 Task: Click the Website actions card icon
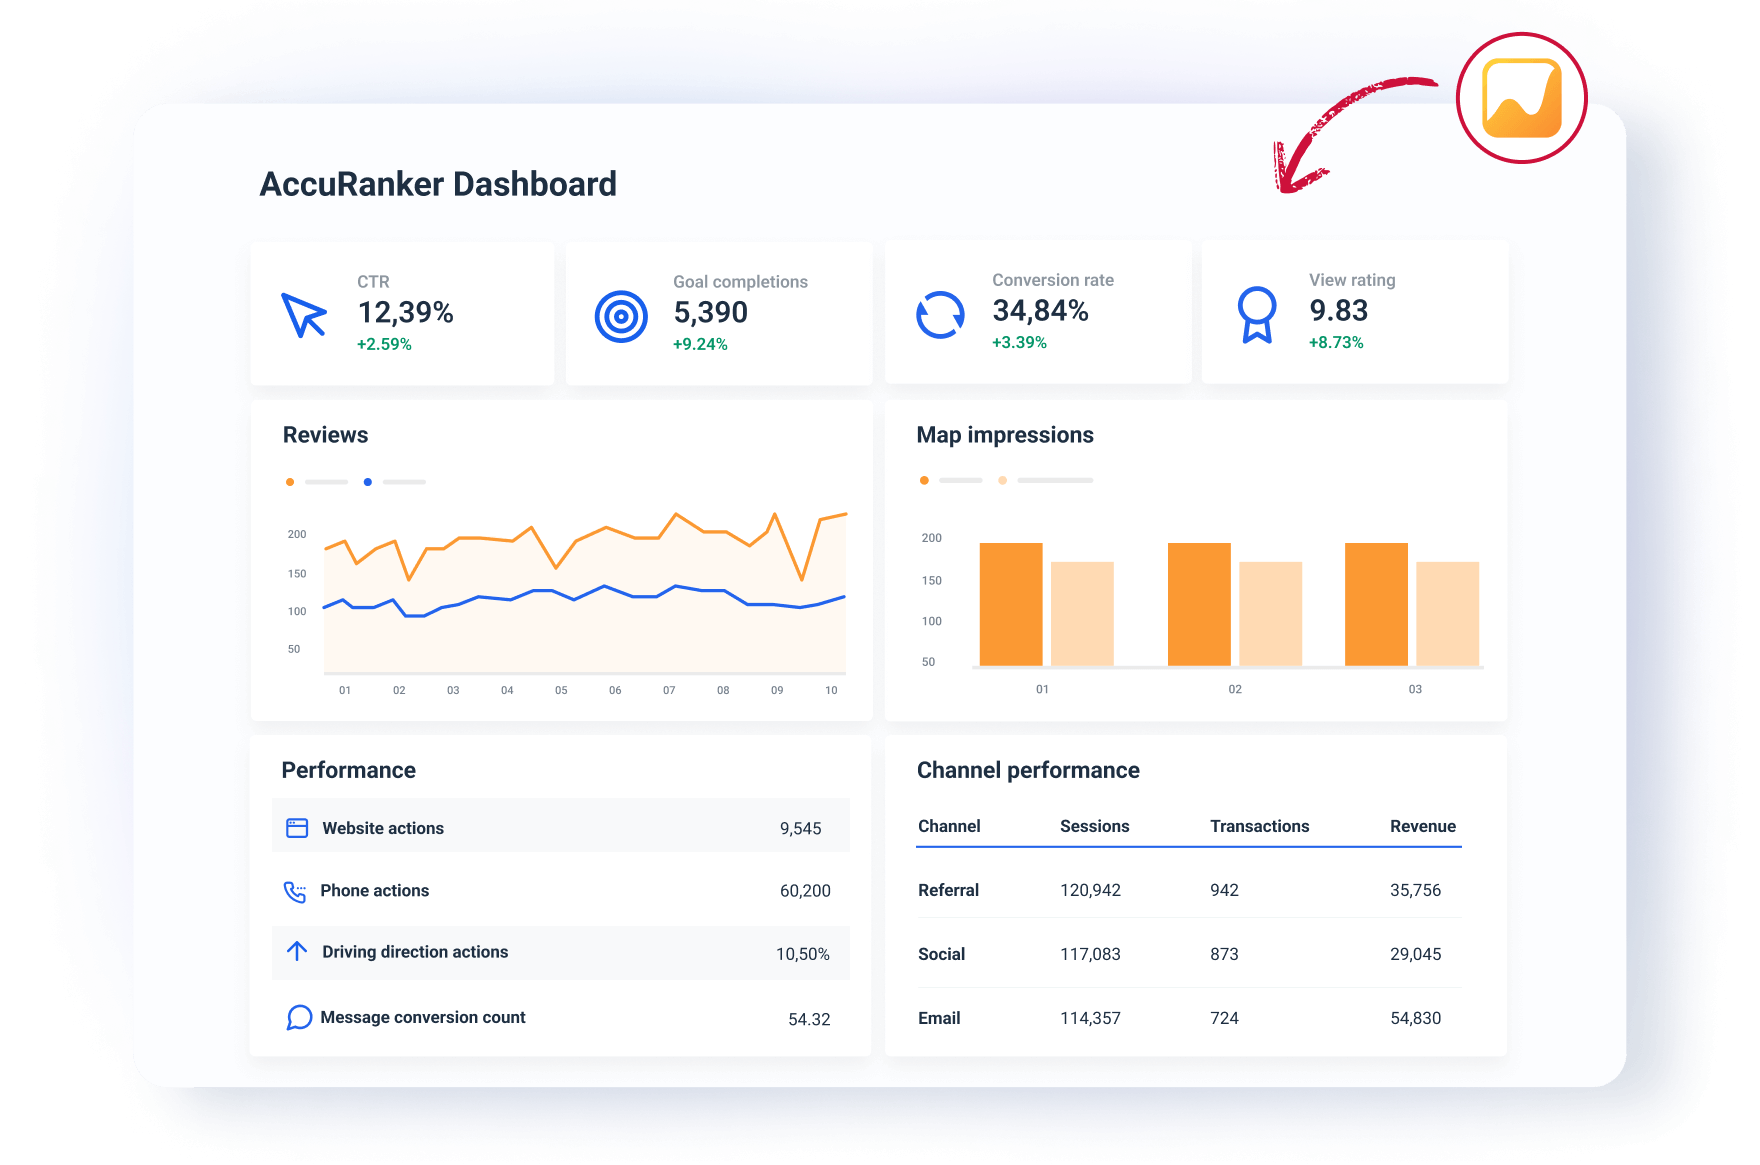click(x=296, y=827)
